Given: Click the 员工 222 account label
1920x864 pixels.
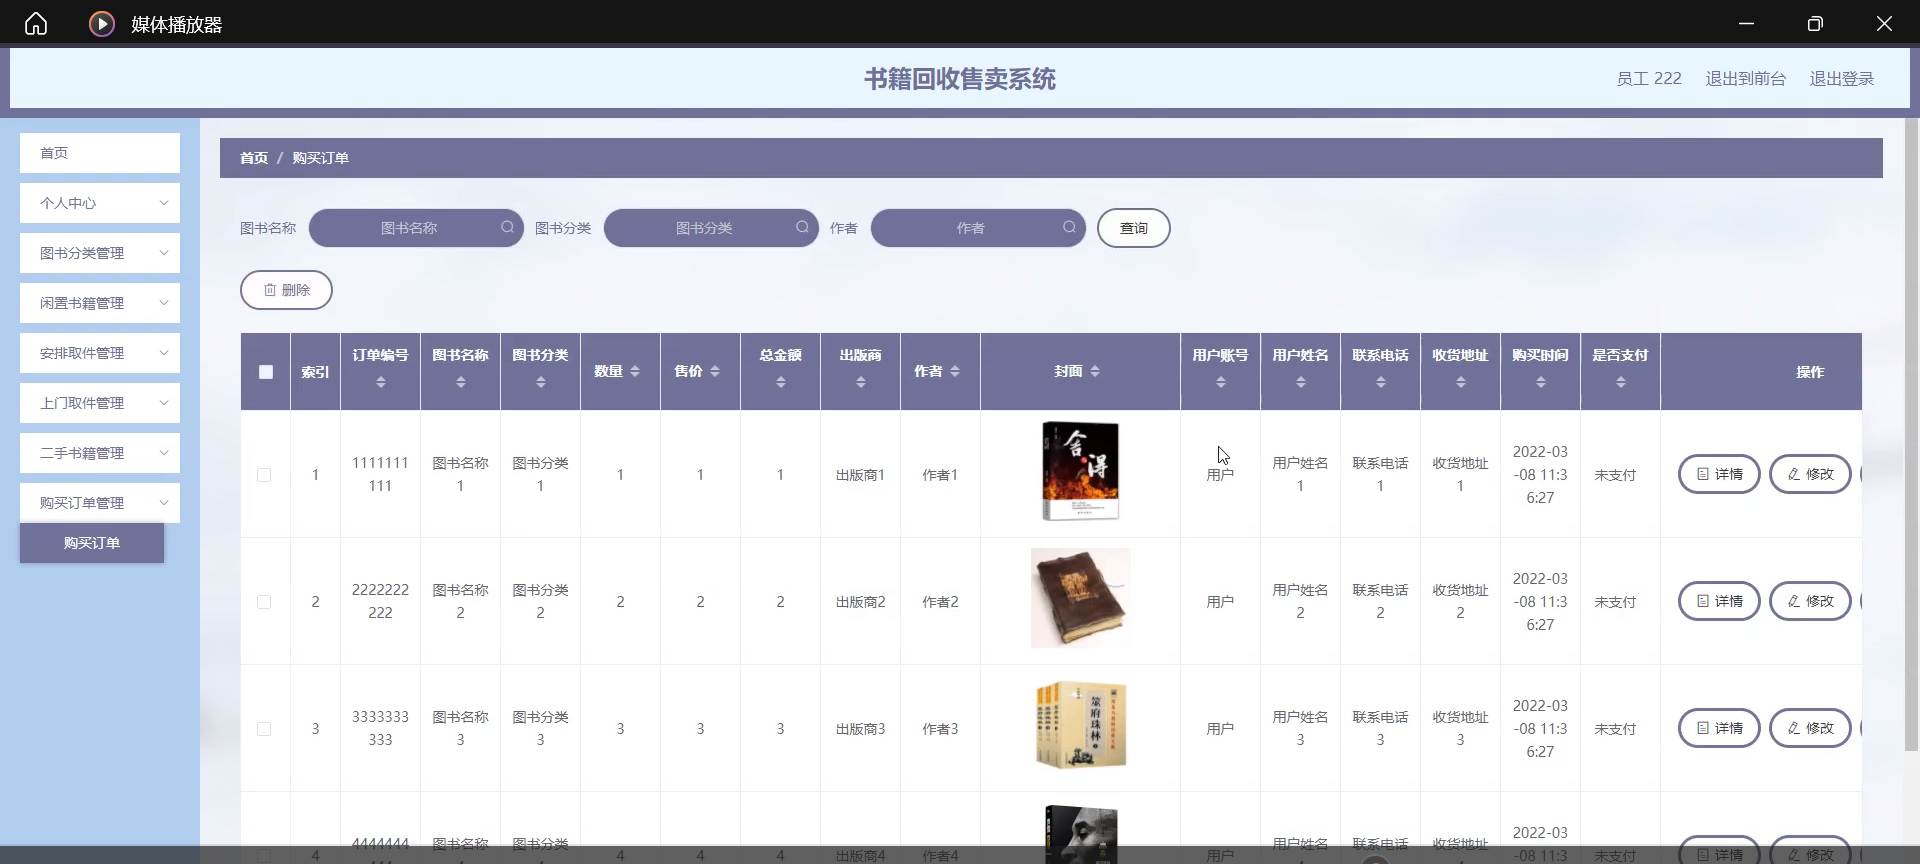Looking at the screenshot, I should pyautogui.click(x=1649, y=78).
